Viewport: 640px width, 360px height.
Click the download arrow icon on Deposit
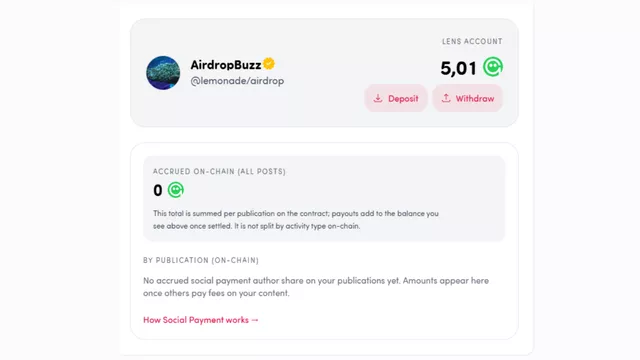[x=378, y=98]
